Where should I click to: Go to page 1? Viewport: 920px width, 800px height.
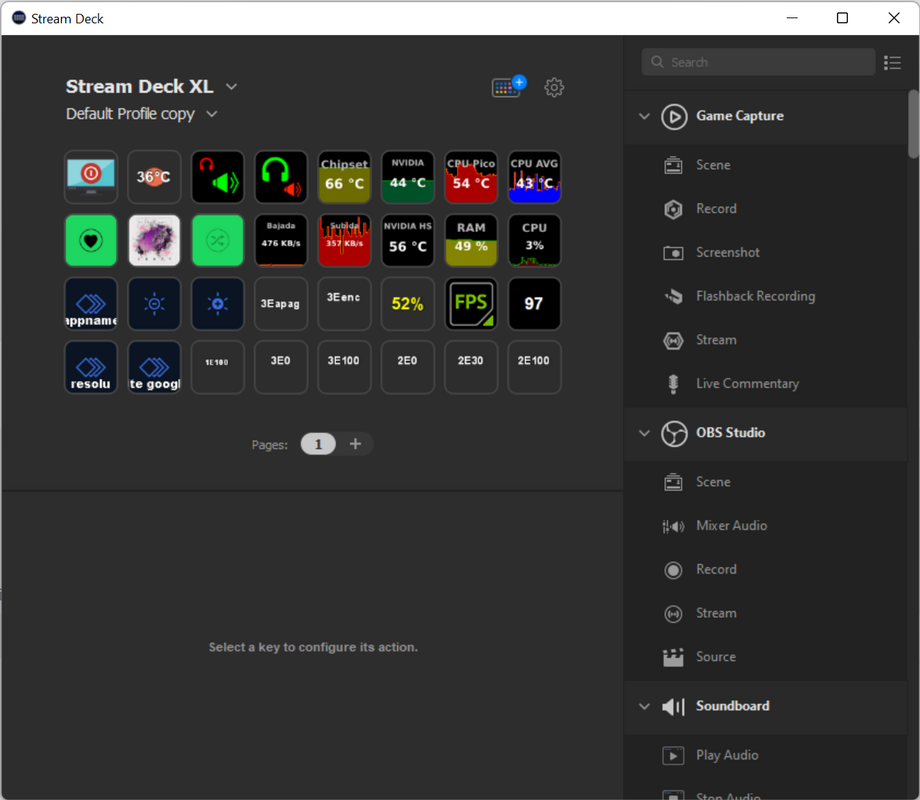[318, 444]
